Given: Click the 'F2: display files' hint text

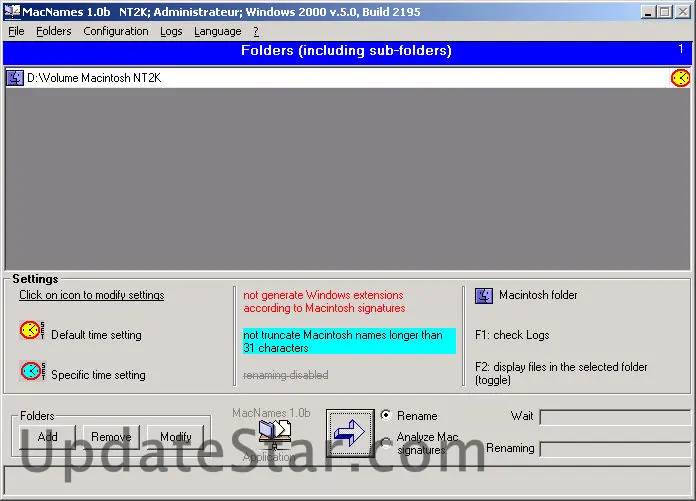Looking at the screenshot, I should click(561, 373).
